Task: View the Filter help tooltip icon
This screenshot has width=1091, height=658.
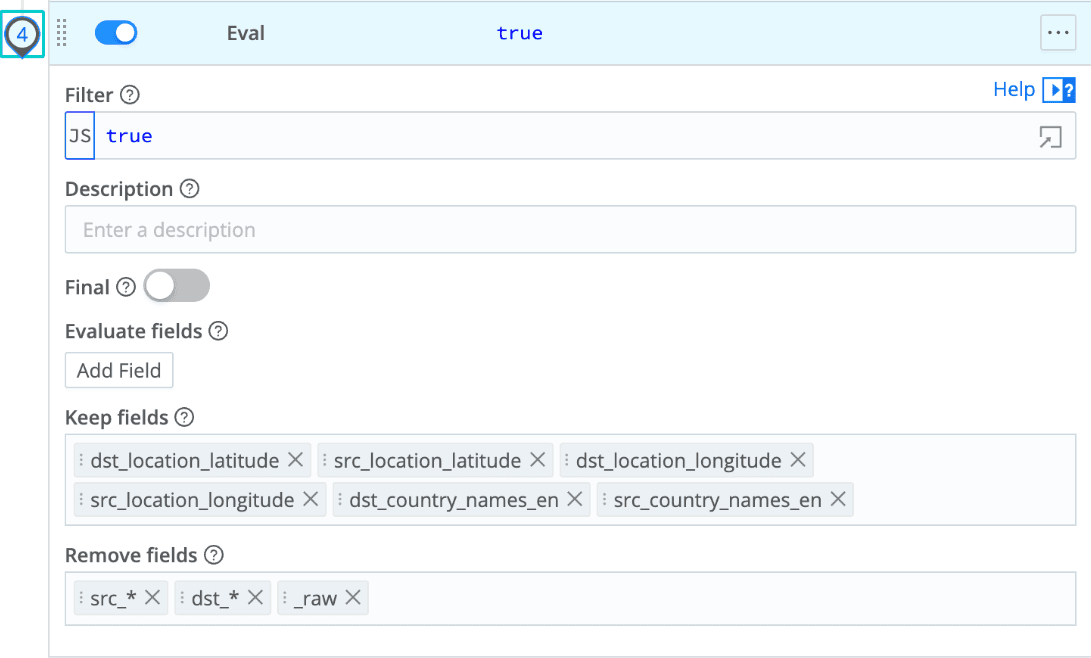Action: [129, 95]
